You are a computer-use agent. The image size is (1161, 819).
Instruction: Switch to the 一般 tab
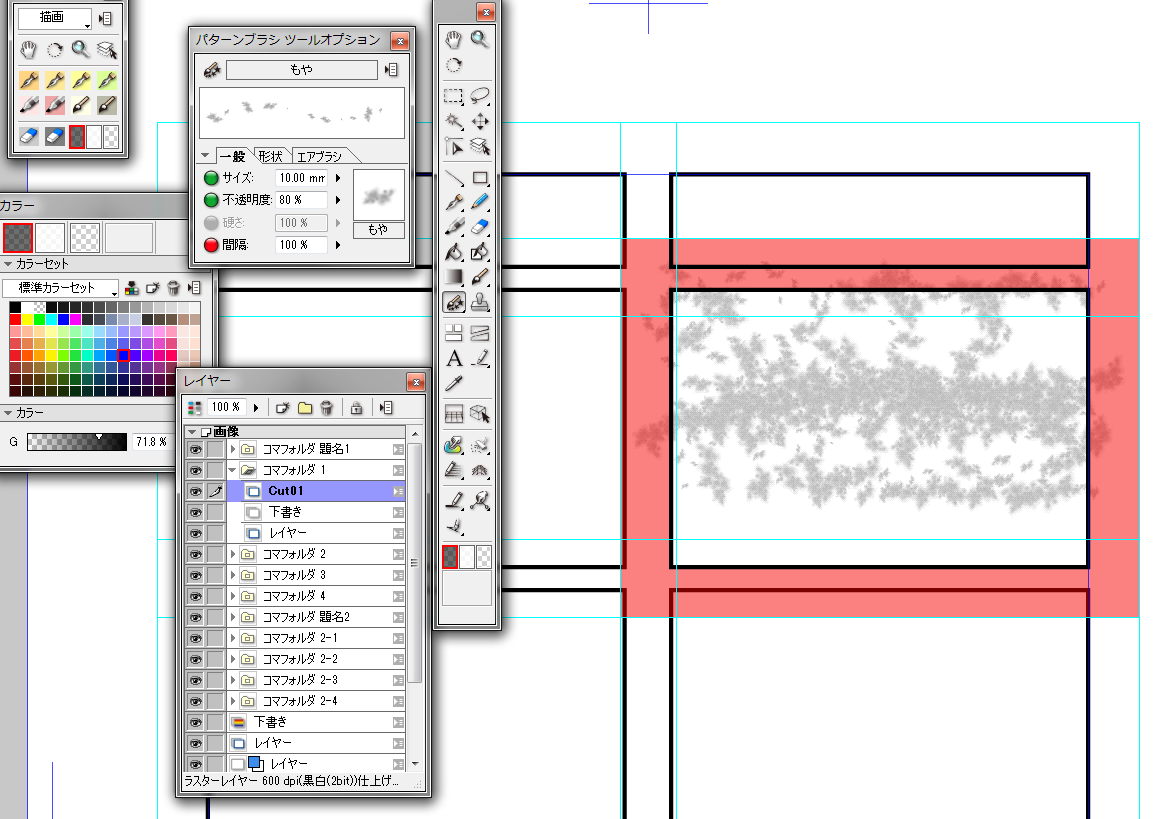pyautogui.click(x=234, y=156)
